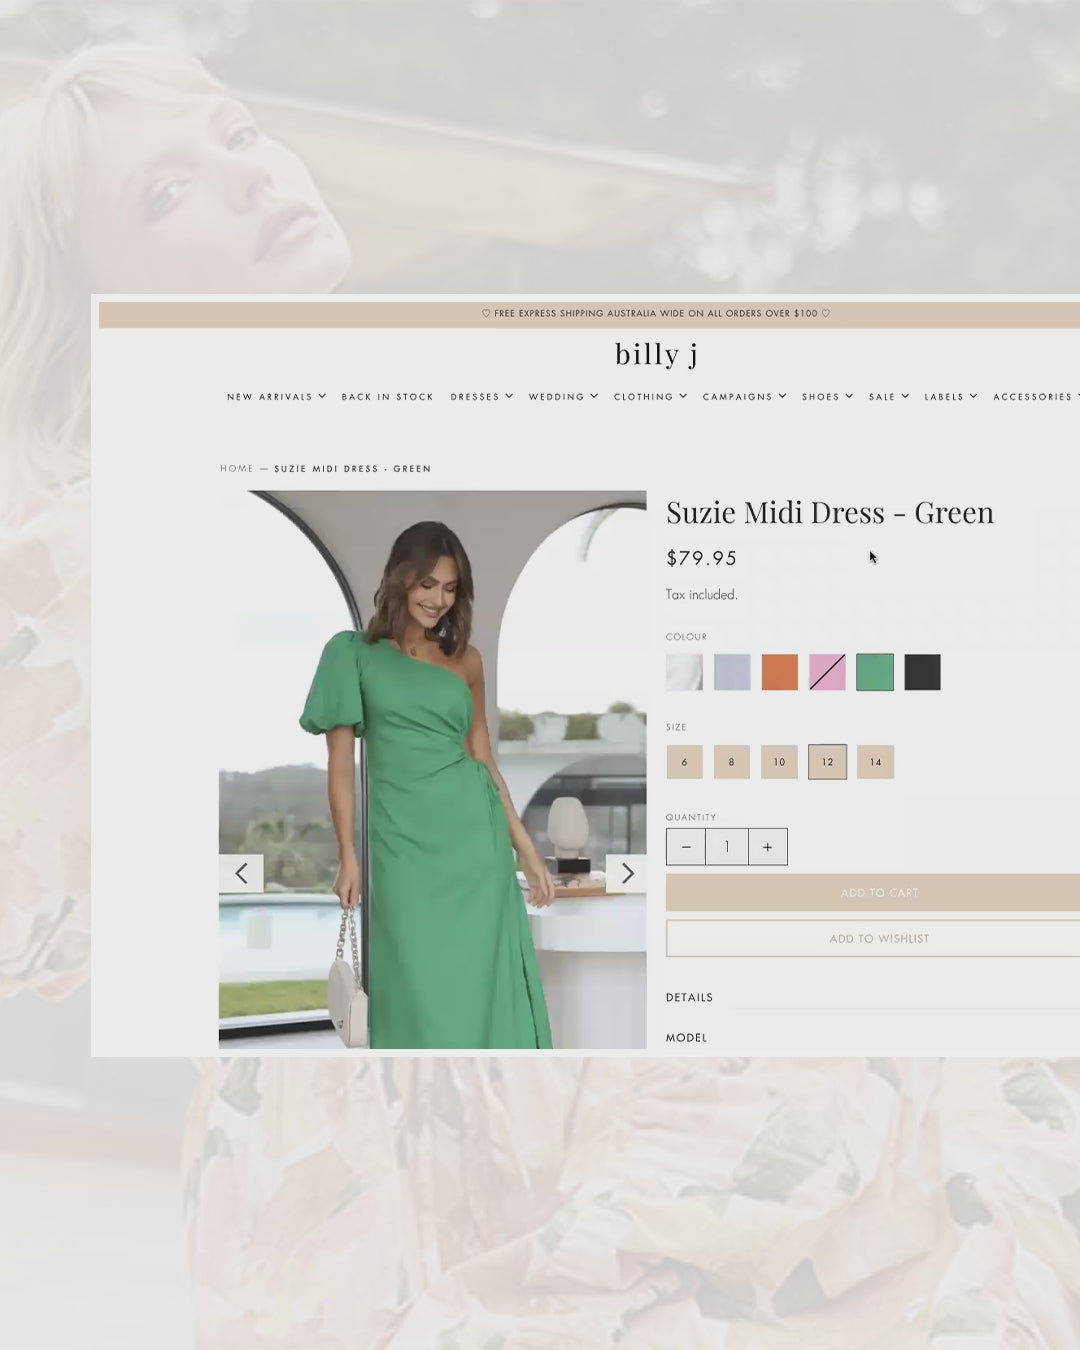Open the Wedding dropdown menu
This screenshot has width=1080, height=1350.
562,397
